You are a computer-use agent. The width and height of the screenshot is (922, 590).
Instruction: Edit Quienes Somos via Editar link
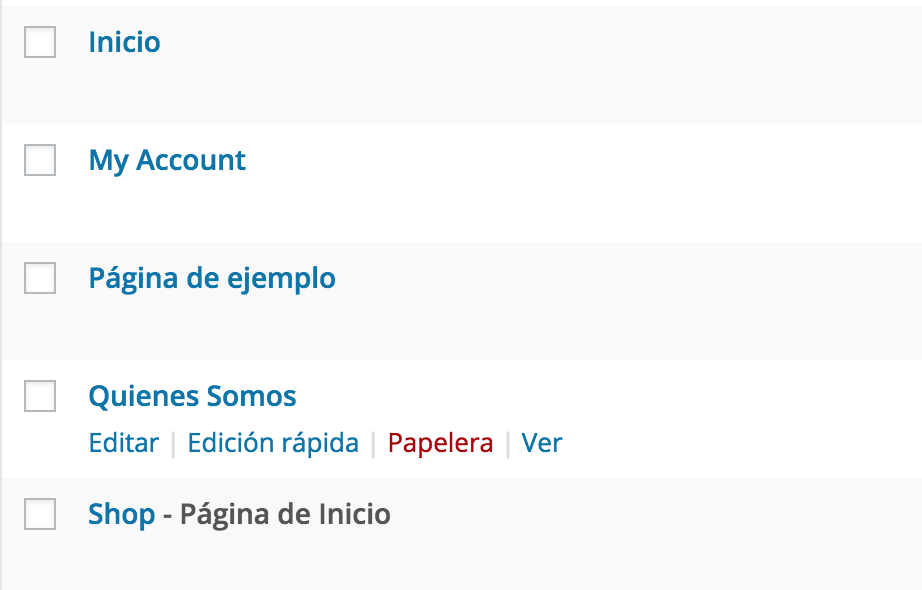click(123, 442)
